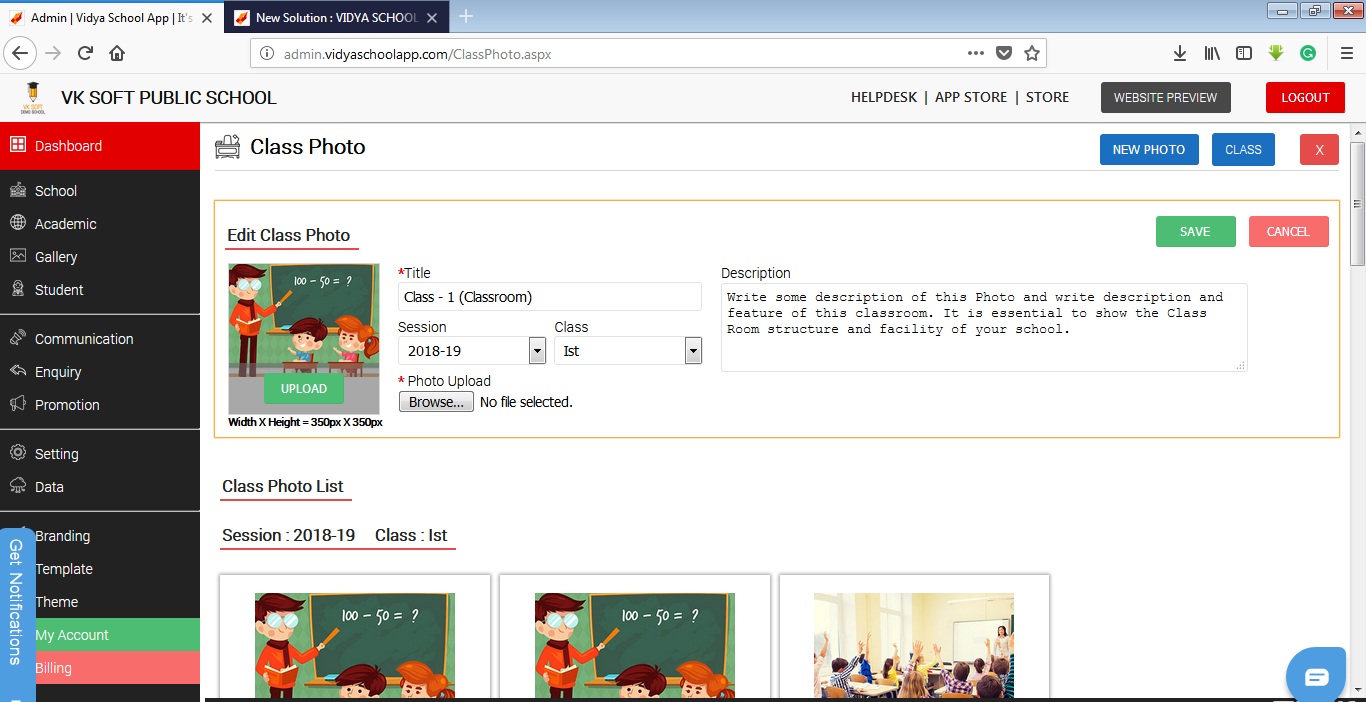This screenshot has height=702, width=1366.
Task: Switch to the New Solution VIDYA SCHOOL tab
Action: click(336, 17)
